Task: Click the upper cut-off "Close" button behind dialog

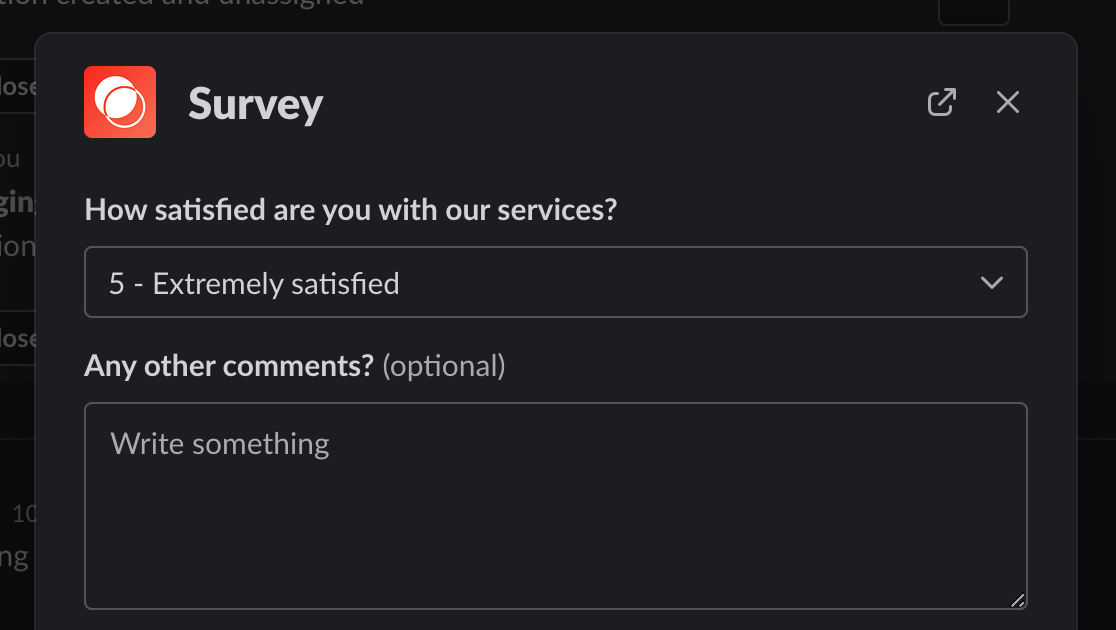Action: 17,86
